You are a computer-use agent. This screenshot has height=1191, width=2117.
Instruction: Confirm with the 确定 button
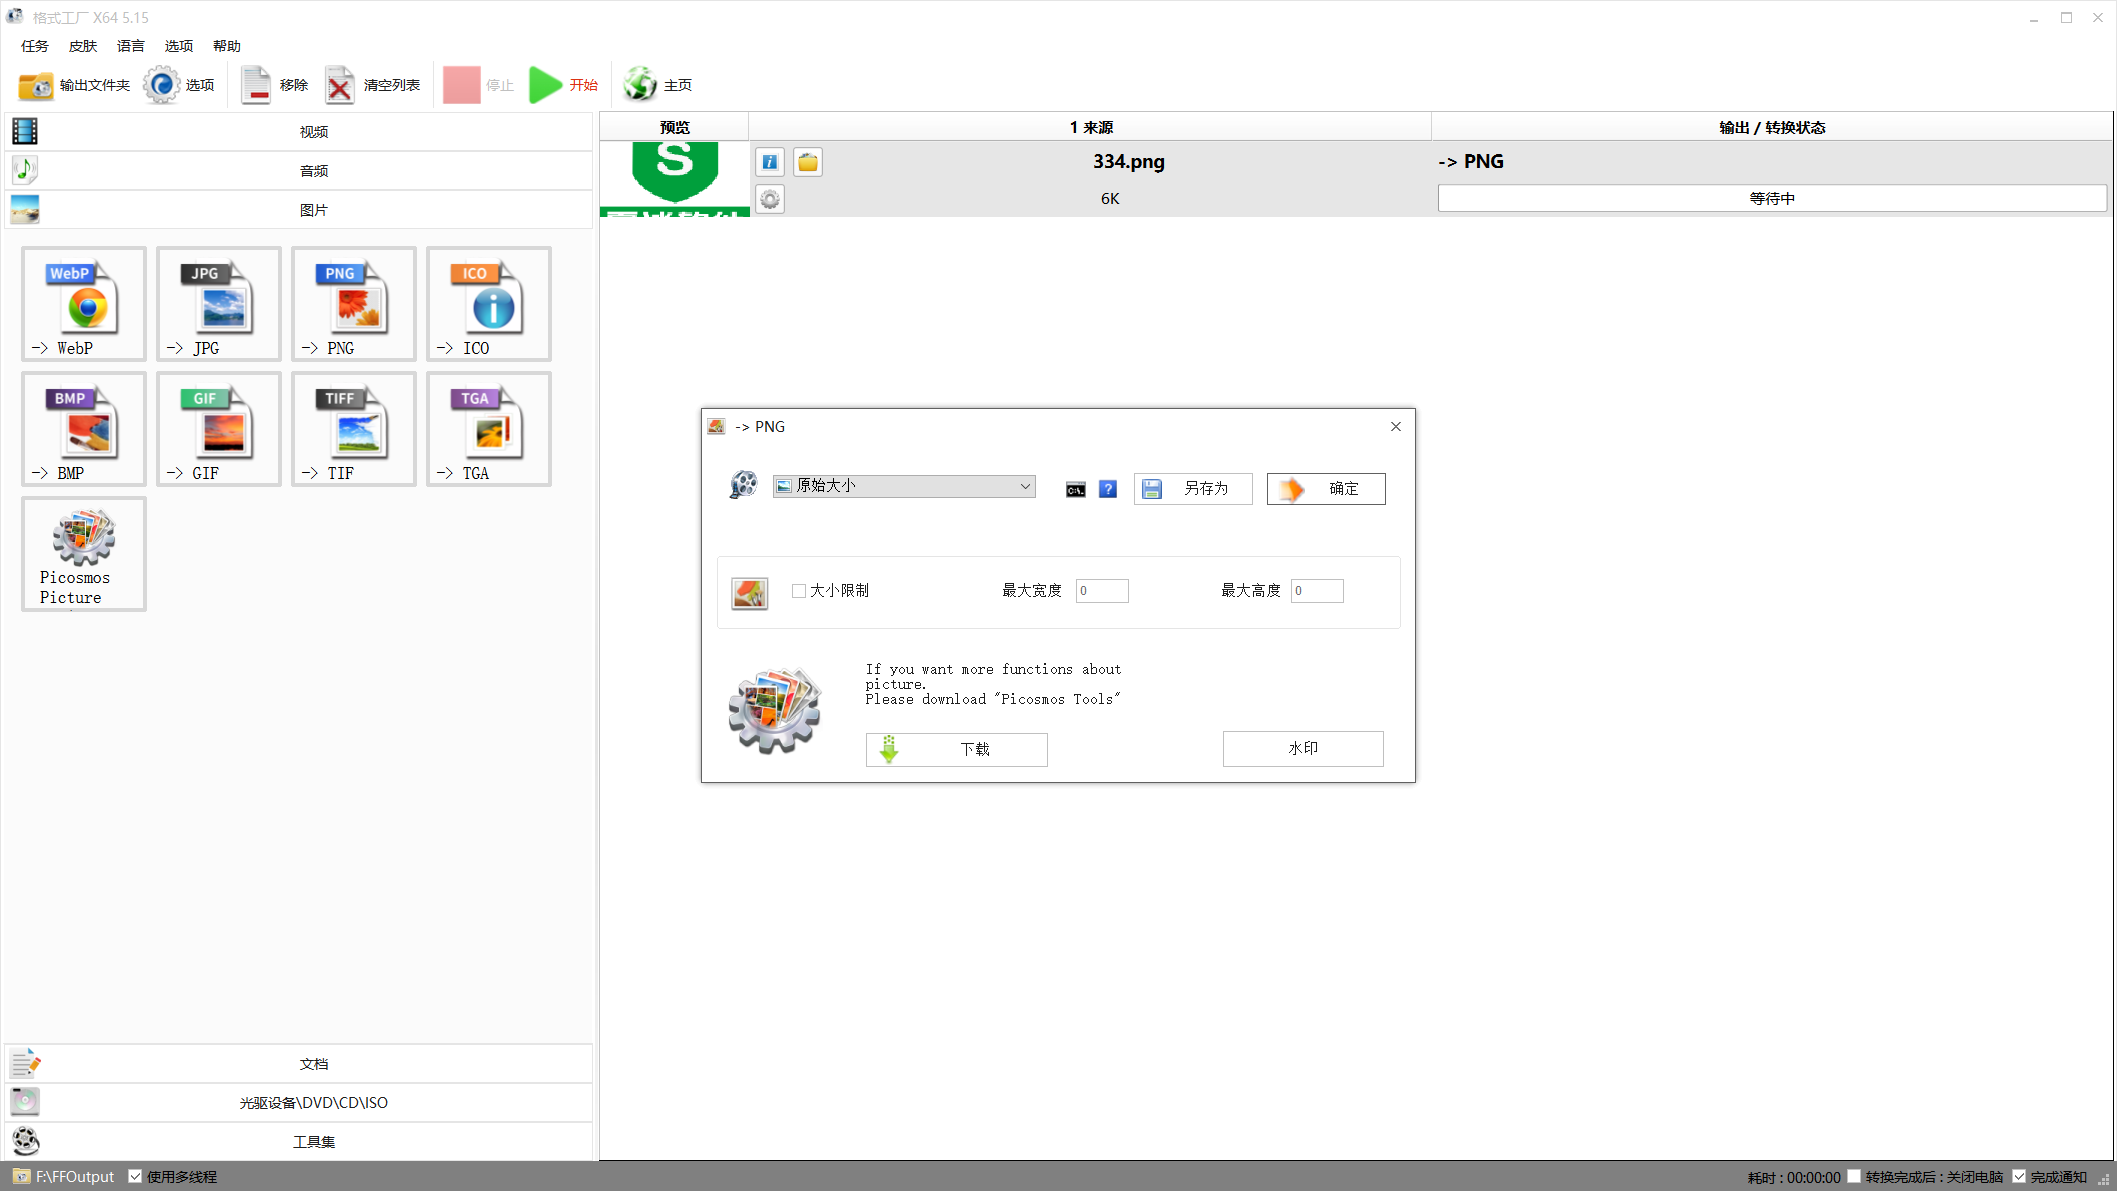pyautogui.click(x=1326, y=489)
